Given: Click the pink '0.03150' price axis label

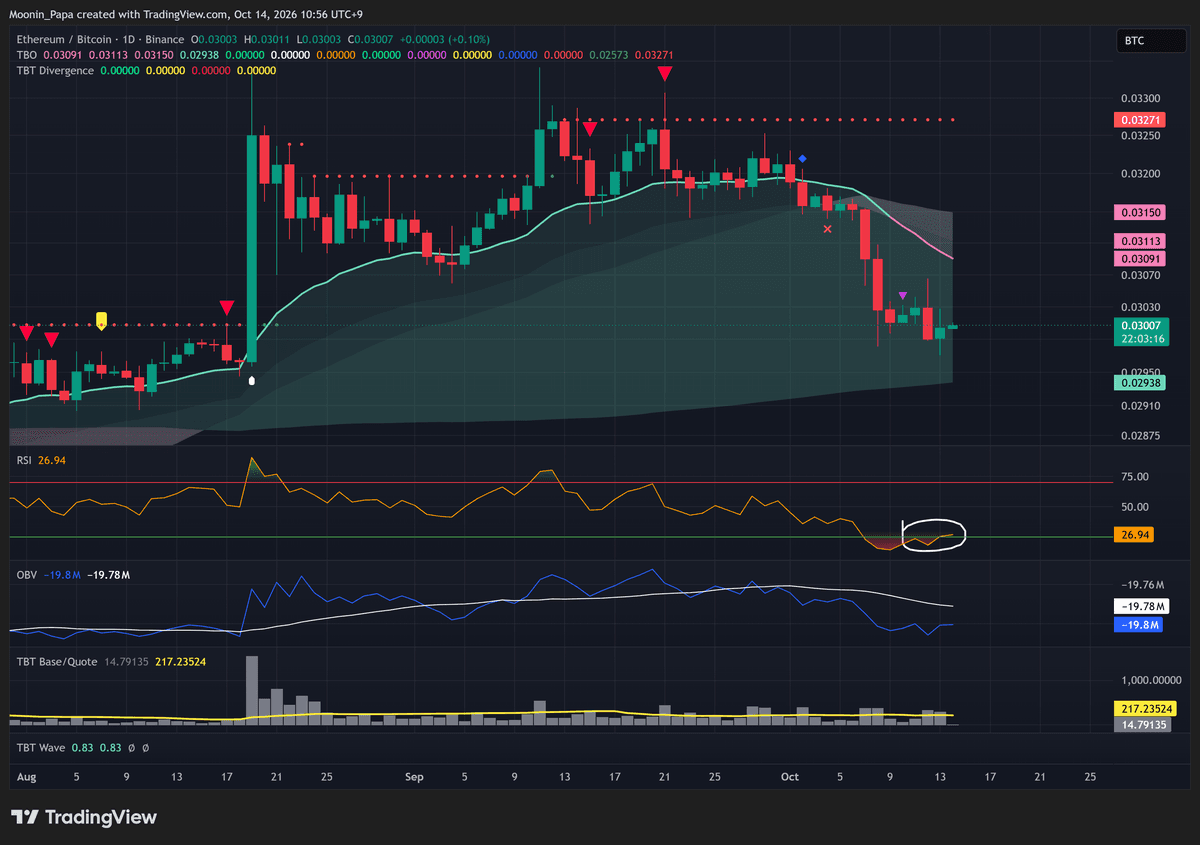Looking at the screenshot, I should [1140, 213].
